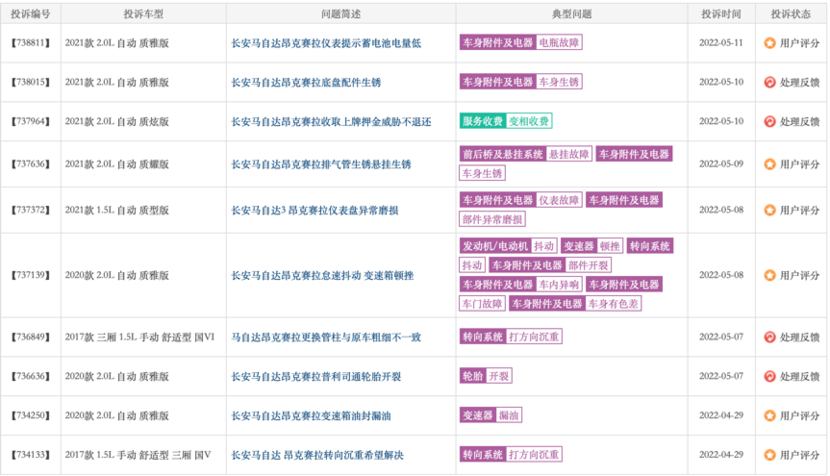Image resolution: width=830 pixels, height=476 pixels.
Task: Click the 投诉车型 column header
Action: 143,14
